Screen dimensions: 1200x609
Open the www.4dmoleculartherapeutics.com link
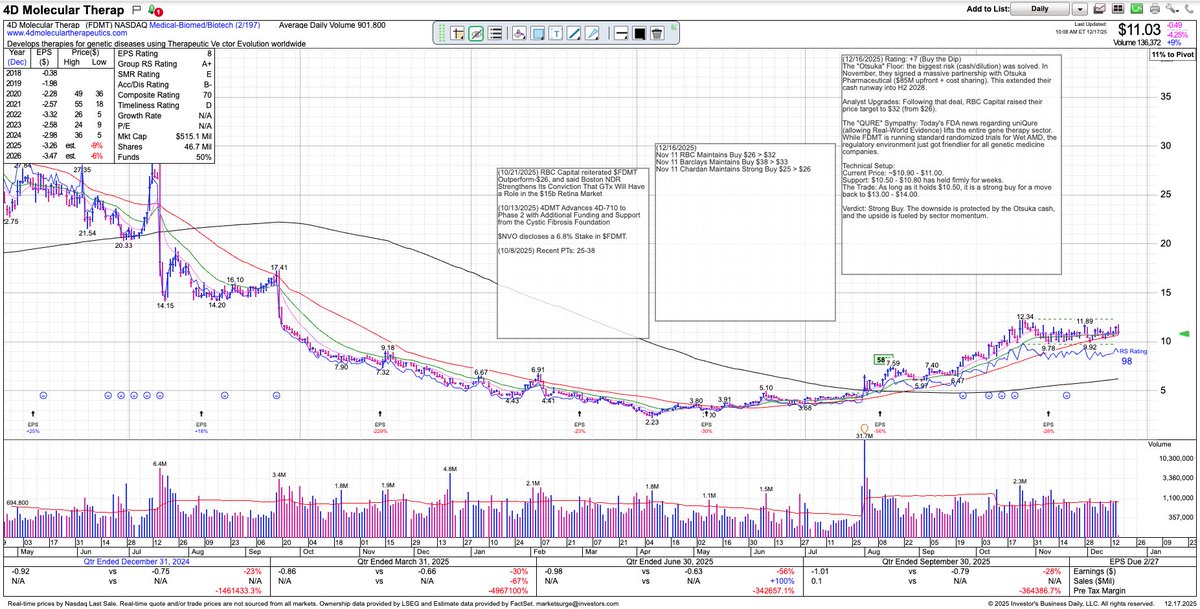pyautogui.click(x=66, y=34)
